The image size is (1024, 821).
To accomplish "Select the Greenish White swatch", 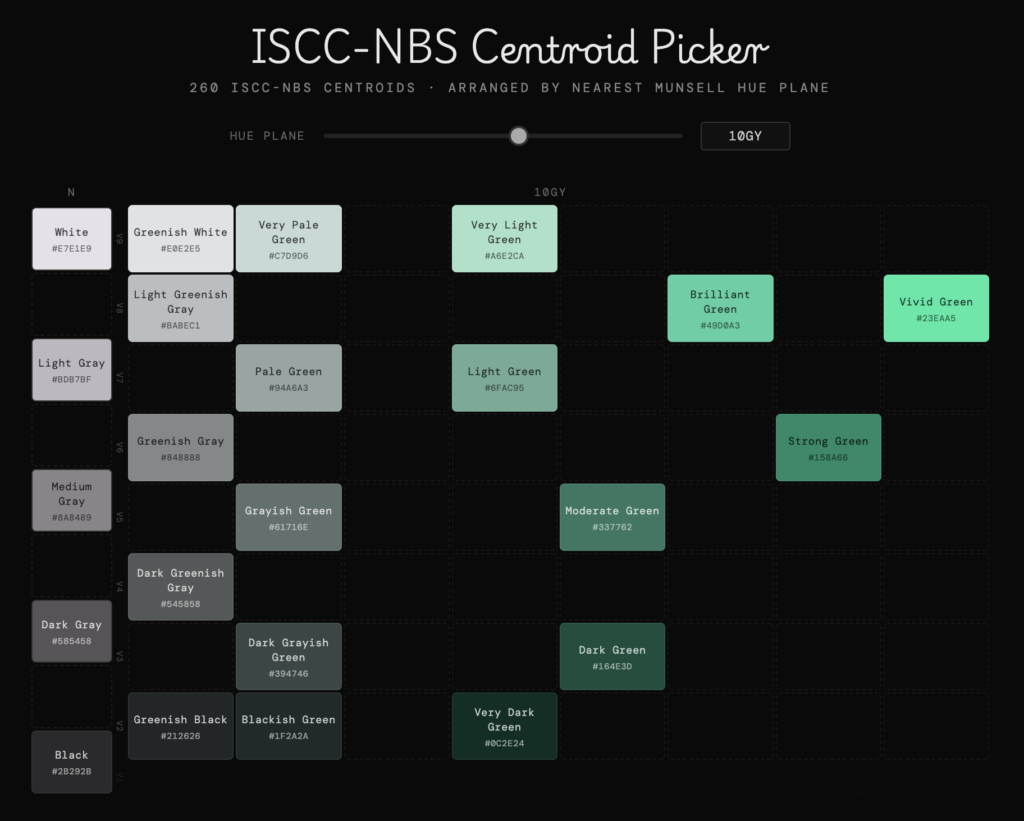I will (x=180, y=238).
